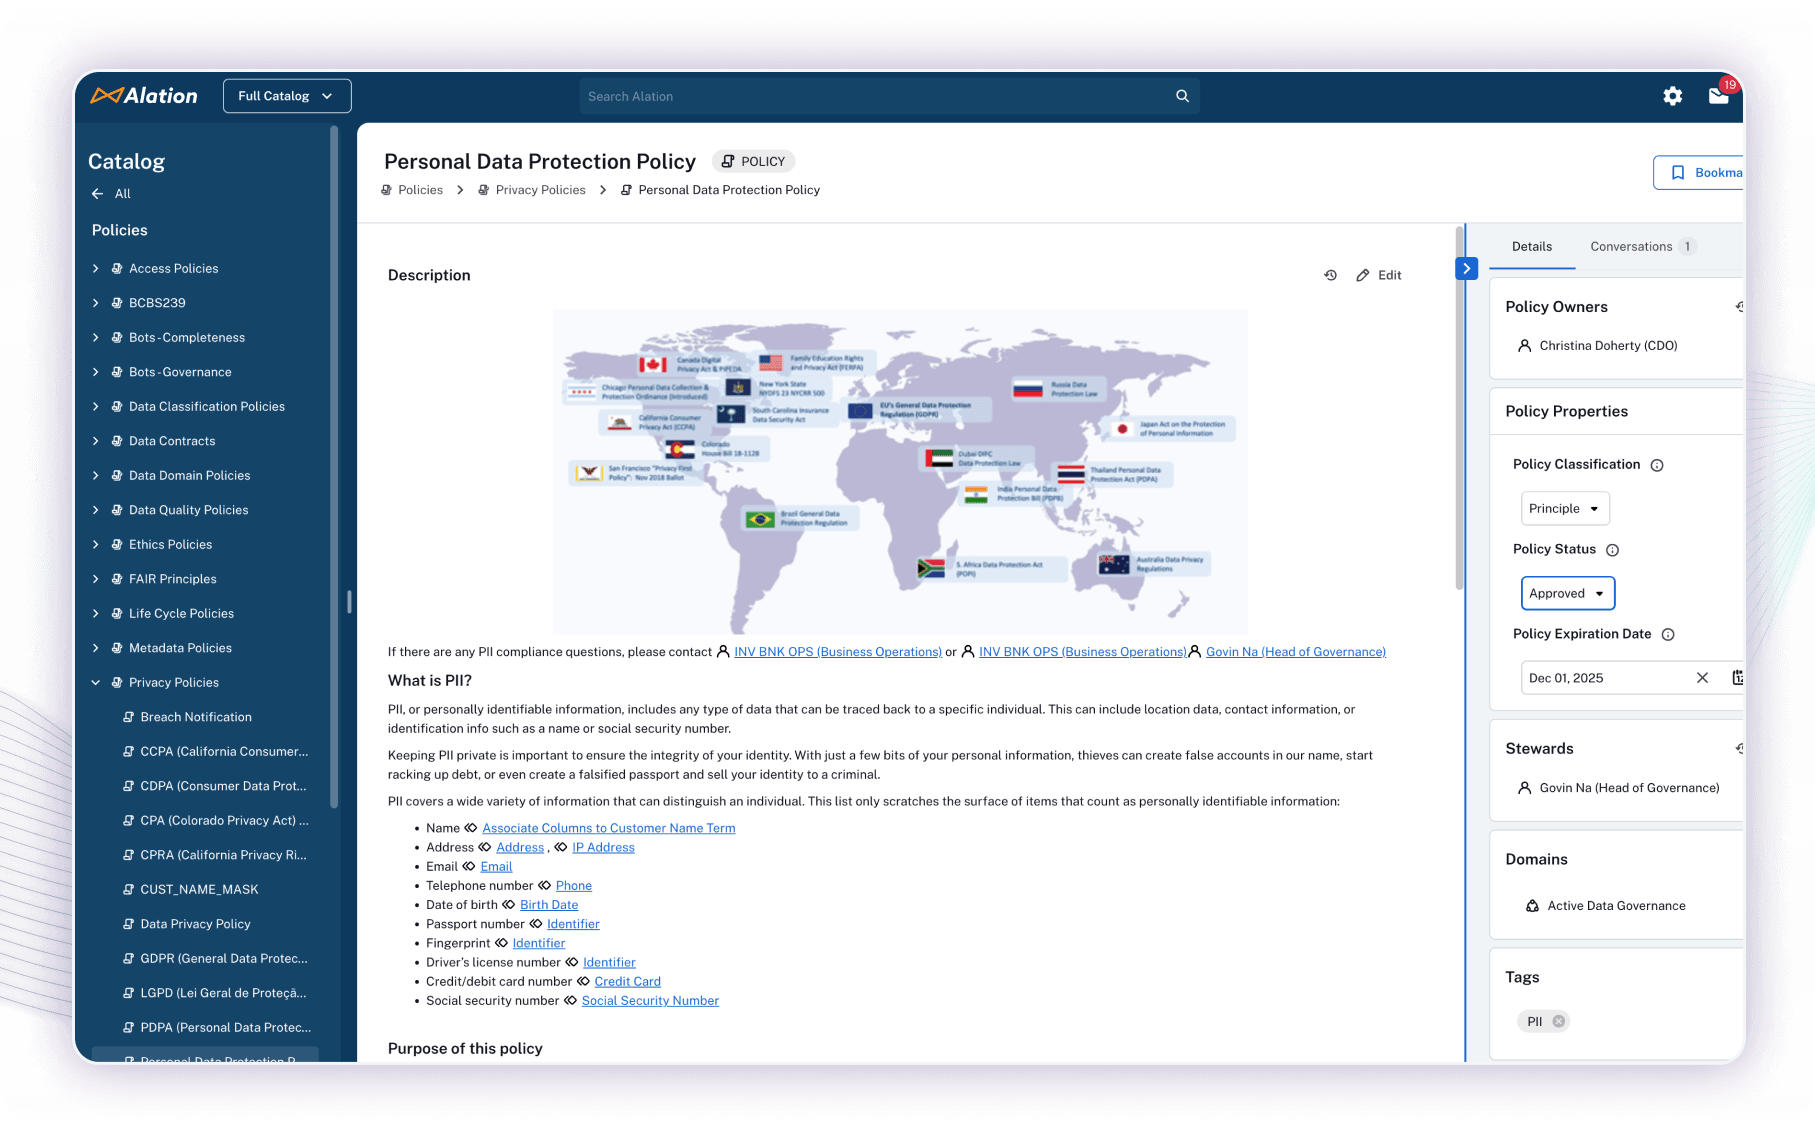The height and width of the screenshot is (1131, 1815).
Task: Edit Stewards icon
Action: click(1740, 748)
